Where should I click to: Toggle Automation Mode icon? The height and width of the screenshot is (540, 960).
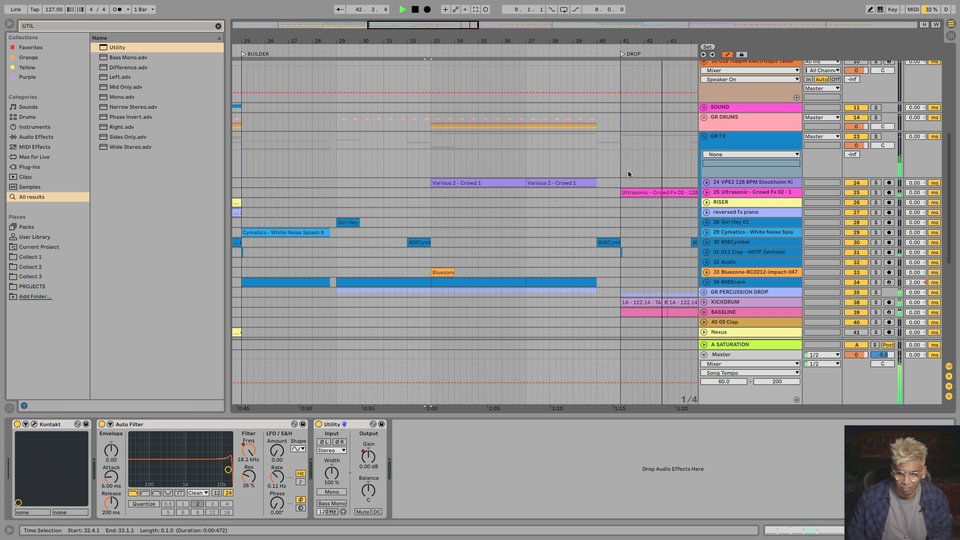pyautogui.click(x=727, y=54)
